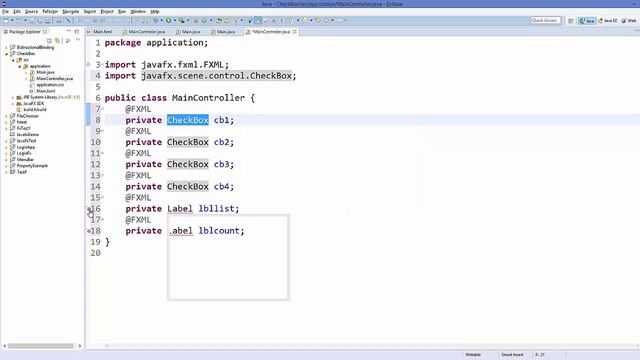640x360 pixels.
Task: Select Main.java in Package Explorer
Action: tap(45, 72)
